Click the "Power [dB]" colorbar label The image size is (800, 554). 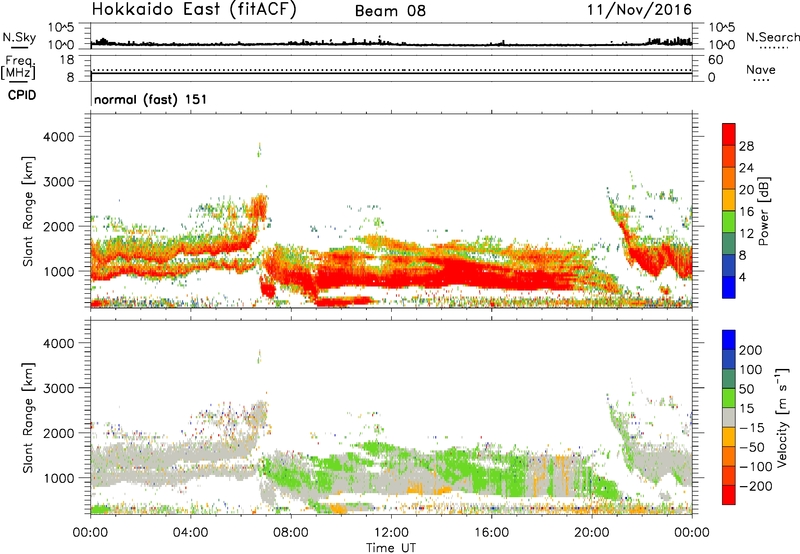[x=763, y=211]
